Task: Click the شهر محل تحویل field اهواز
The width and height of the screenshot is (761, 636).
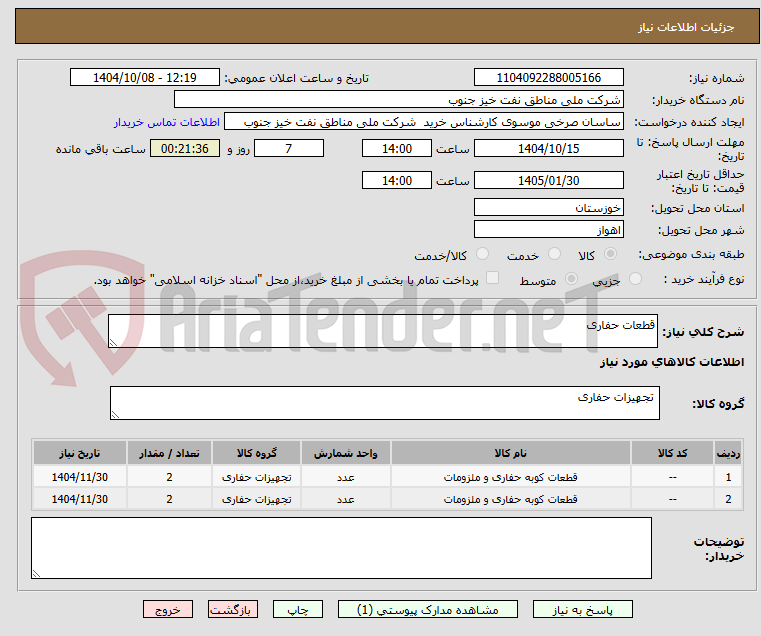Action: point(548,230)
